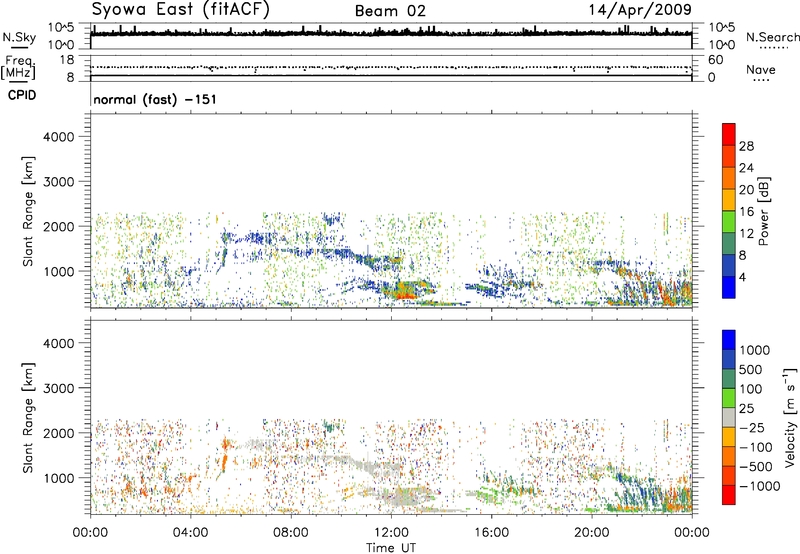This screenshot has height=554, width=800.
Task: Click the "-100" Velocity colorbar label
Action: point(756,447)
